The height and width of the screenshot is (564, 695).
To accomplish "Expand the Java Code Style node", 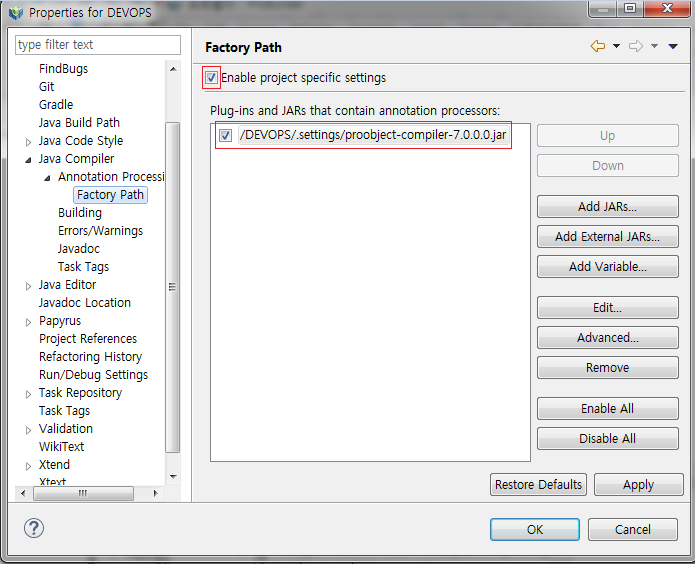I will [x=28, y=142].
